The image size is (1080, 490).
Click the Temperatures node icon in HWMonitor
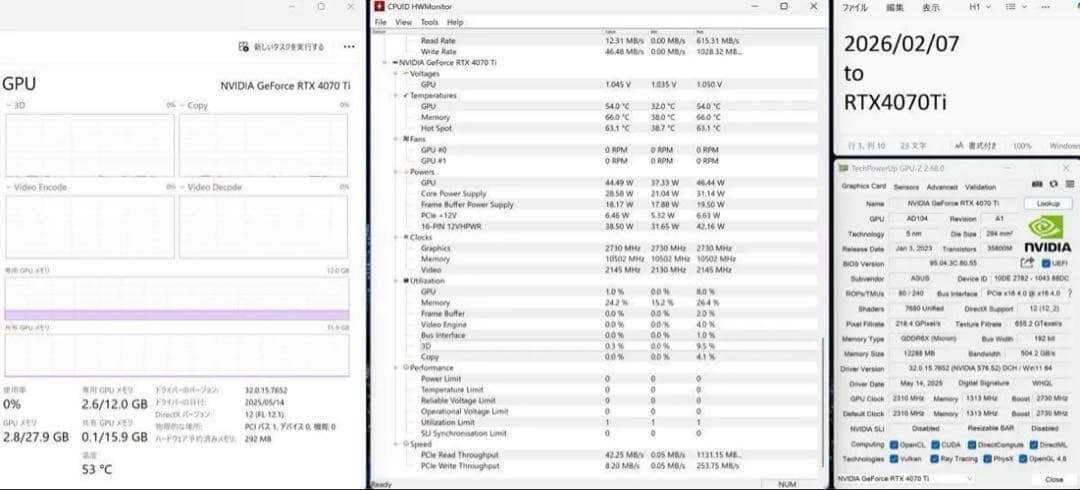[406, 95]
